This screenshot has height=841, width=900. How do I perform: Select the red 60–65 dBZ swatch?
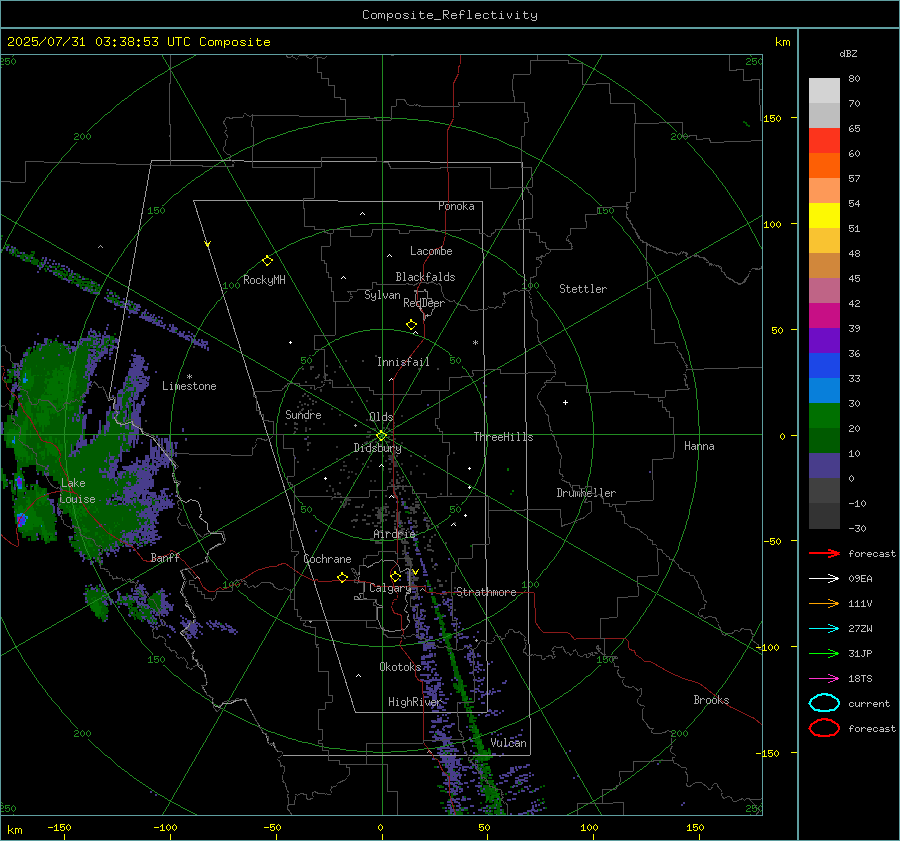[824, 141]
